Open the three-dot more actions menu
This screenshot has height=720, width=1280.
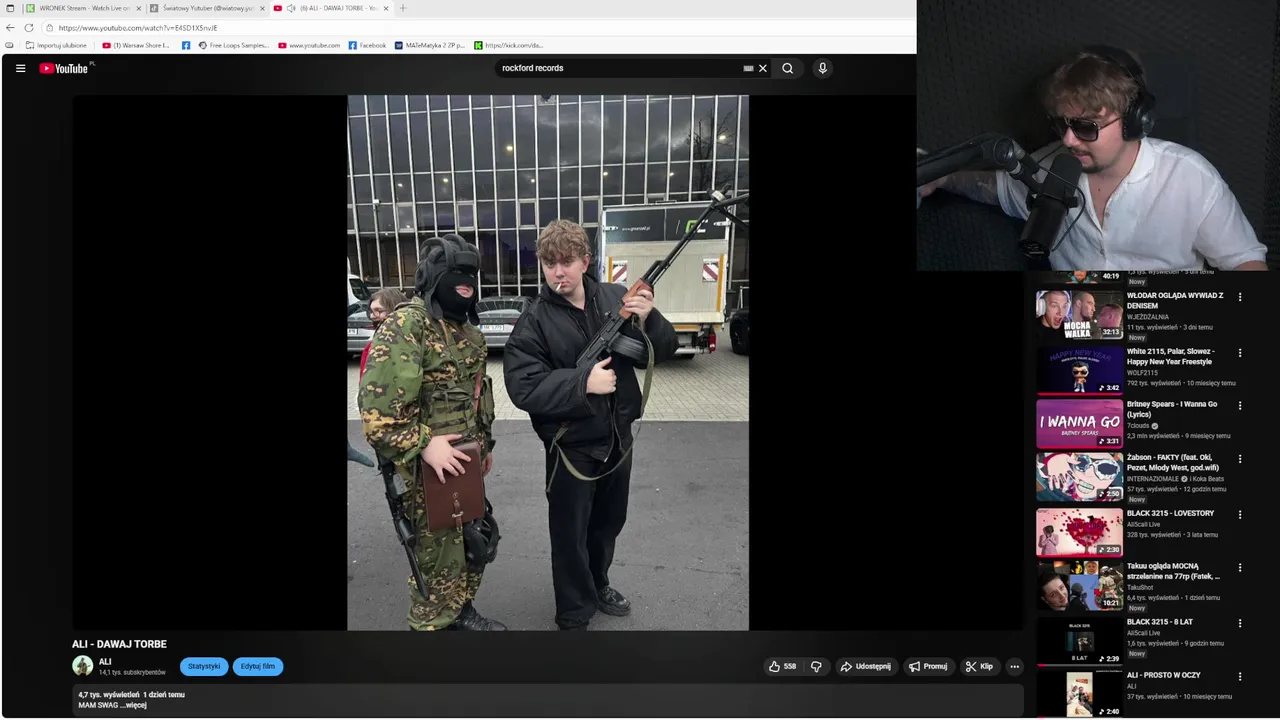tap(1014, 666)
